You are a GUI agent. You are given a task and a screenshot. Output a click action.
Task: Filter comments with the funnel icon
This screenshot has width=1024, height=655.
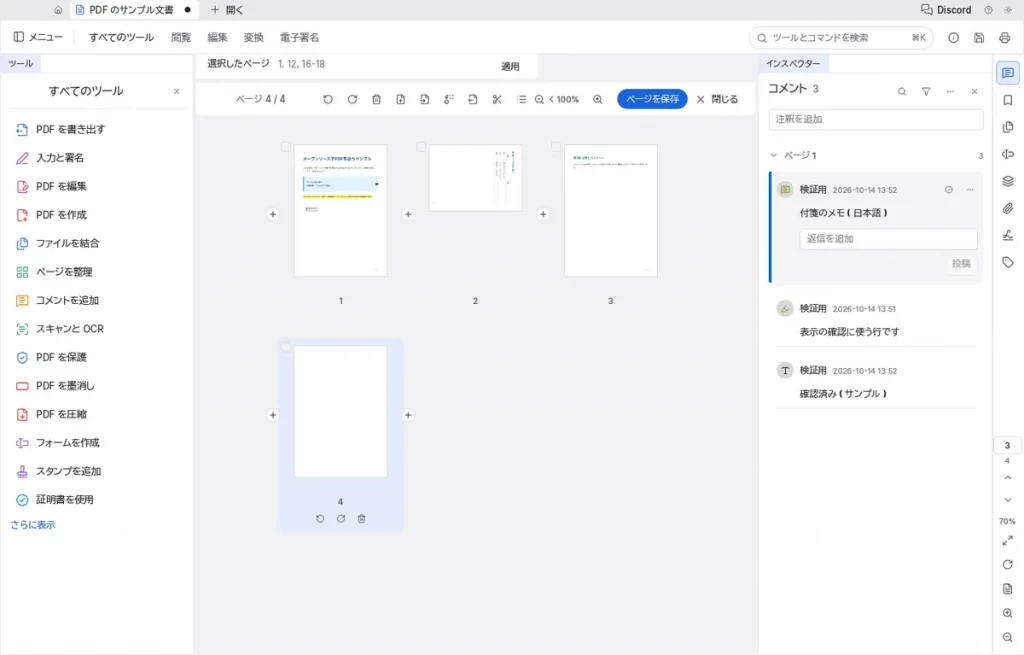pyautogui.click(x=926, y=91)
